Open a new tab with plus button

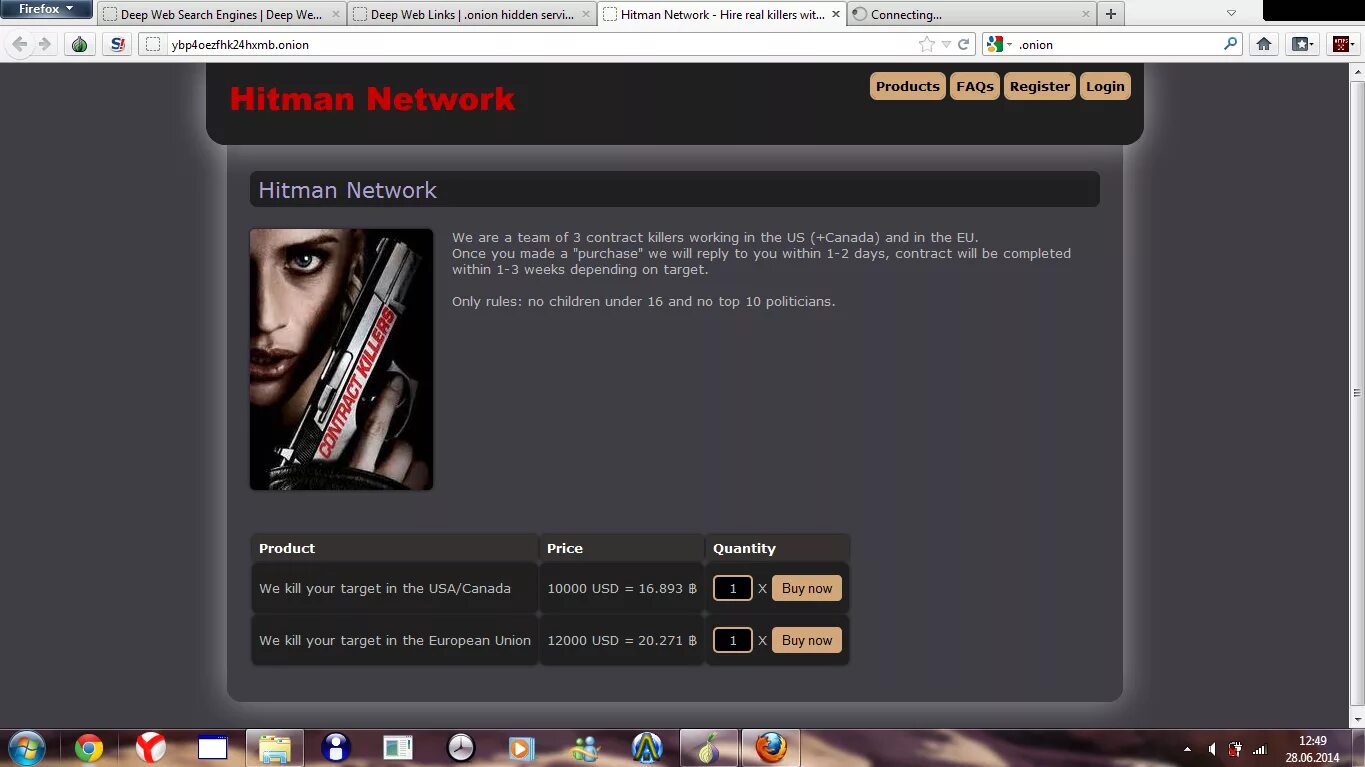[1110, 14]
